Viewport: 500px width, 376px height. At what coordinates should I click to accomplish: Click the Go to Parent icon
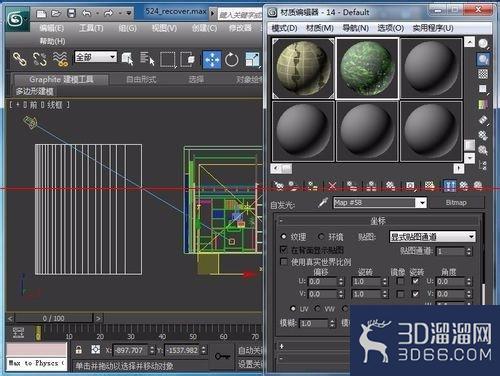[464, 186]
